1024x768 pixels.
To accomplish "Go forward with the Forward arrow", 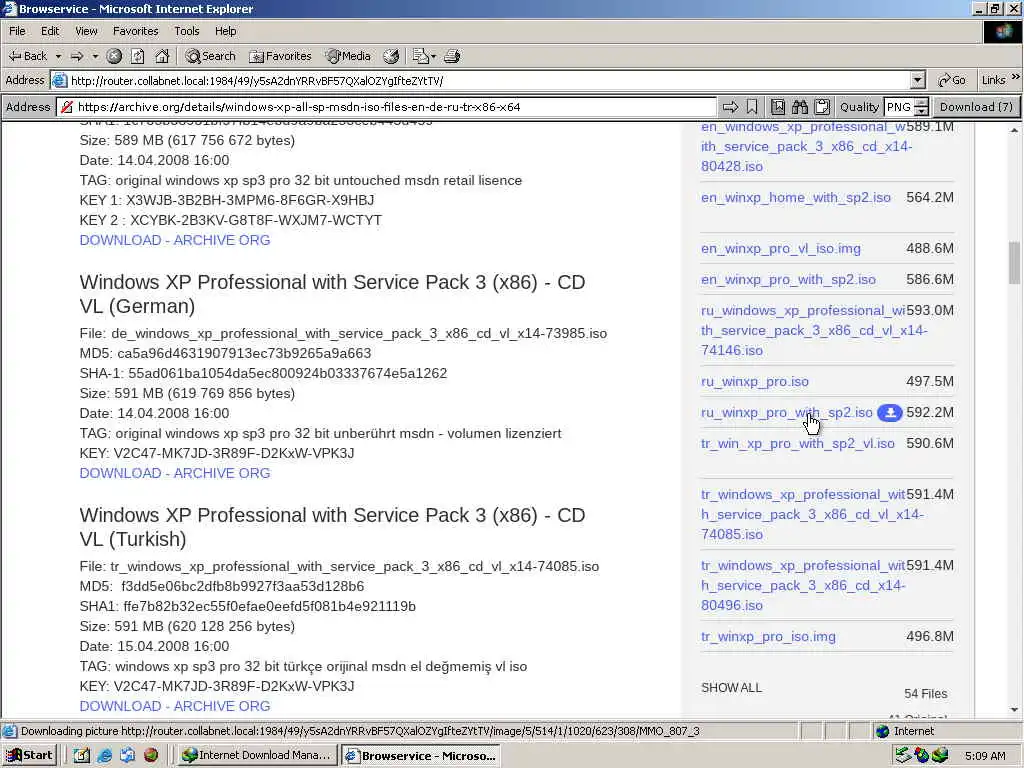I will [77, 56].
